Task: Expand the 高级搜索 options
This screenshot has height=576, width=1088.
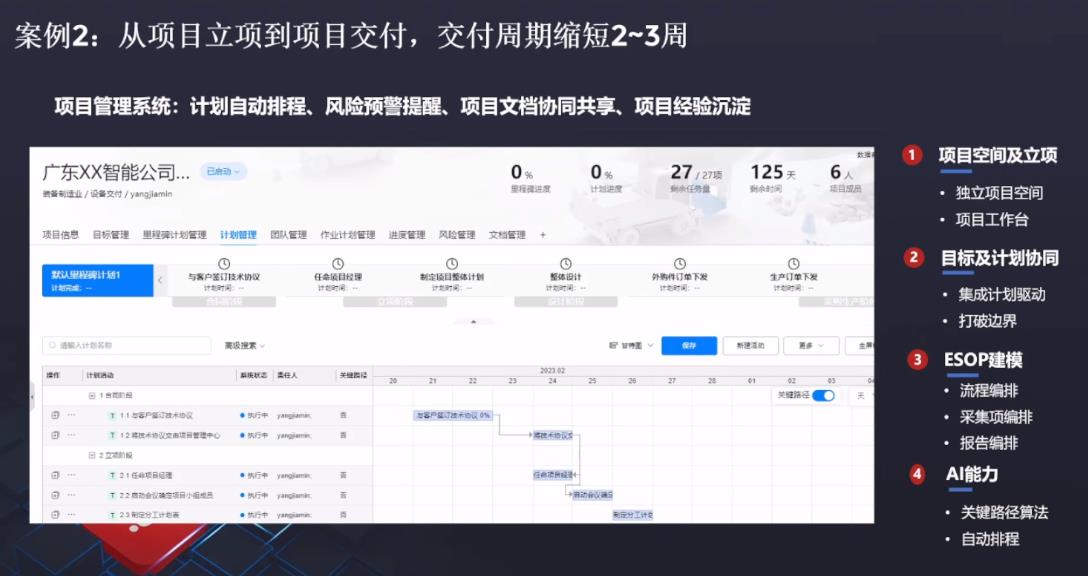Action: 244,345
